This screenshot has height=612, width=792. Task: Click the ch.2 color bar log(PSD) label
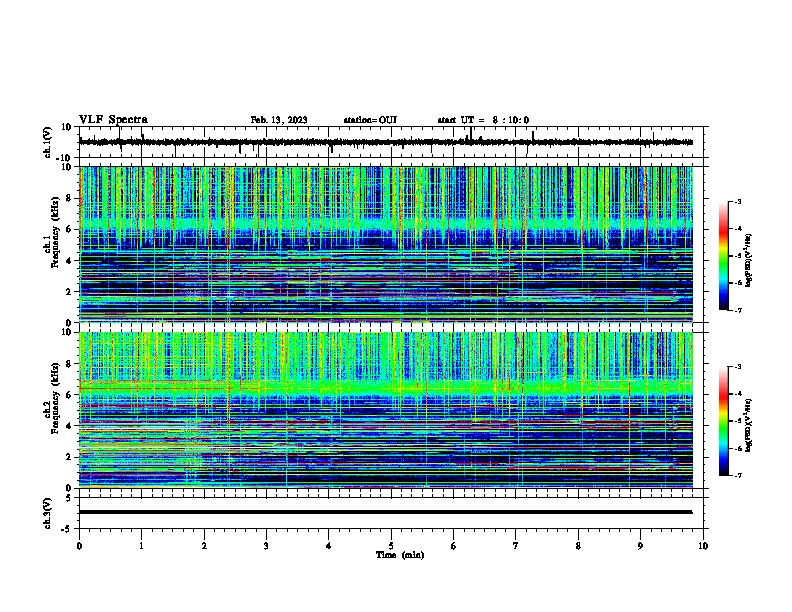tap(748, 425)
